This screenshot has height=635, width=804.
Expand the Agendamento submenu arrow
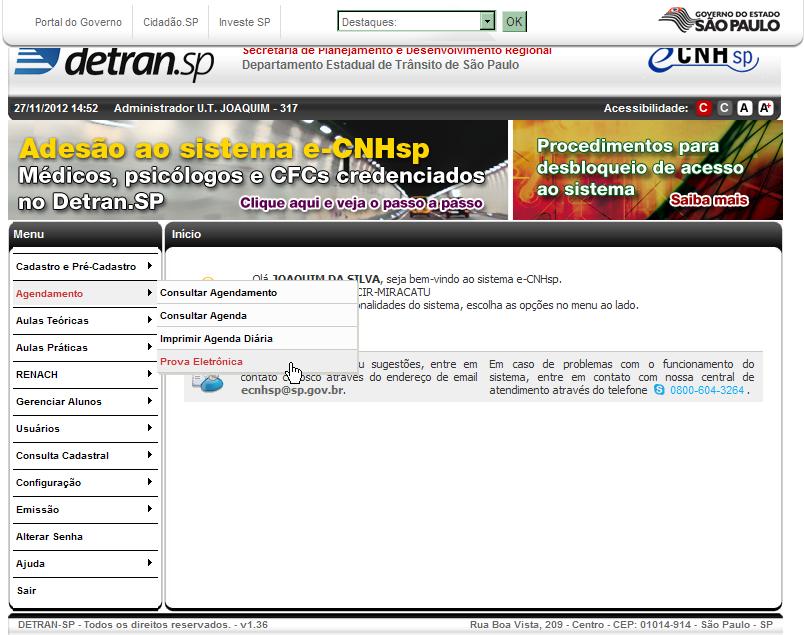point(149,292)
